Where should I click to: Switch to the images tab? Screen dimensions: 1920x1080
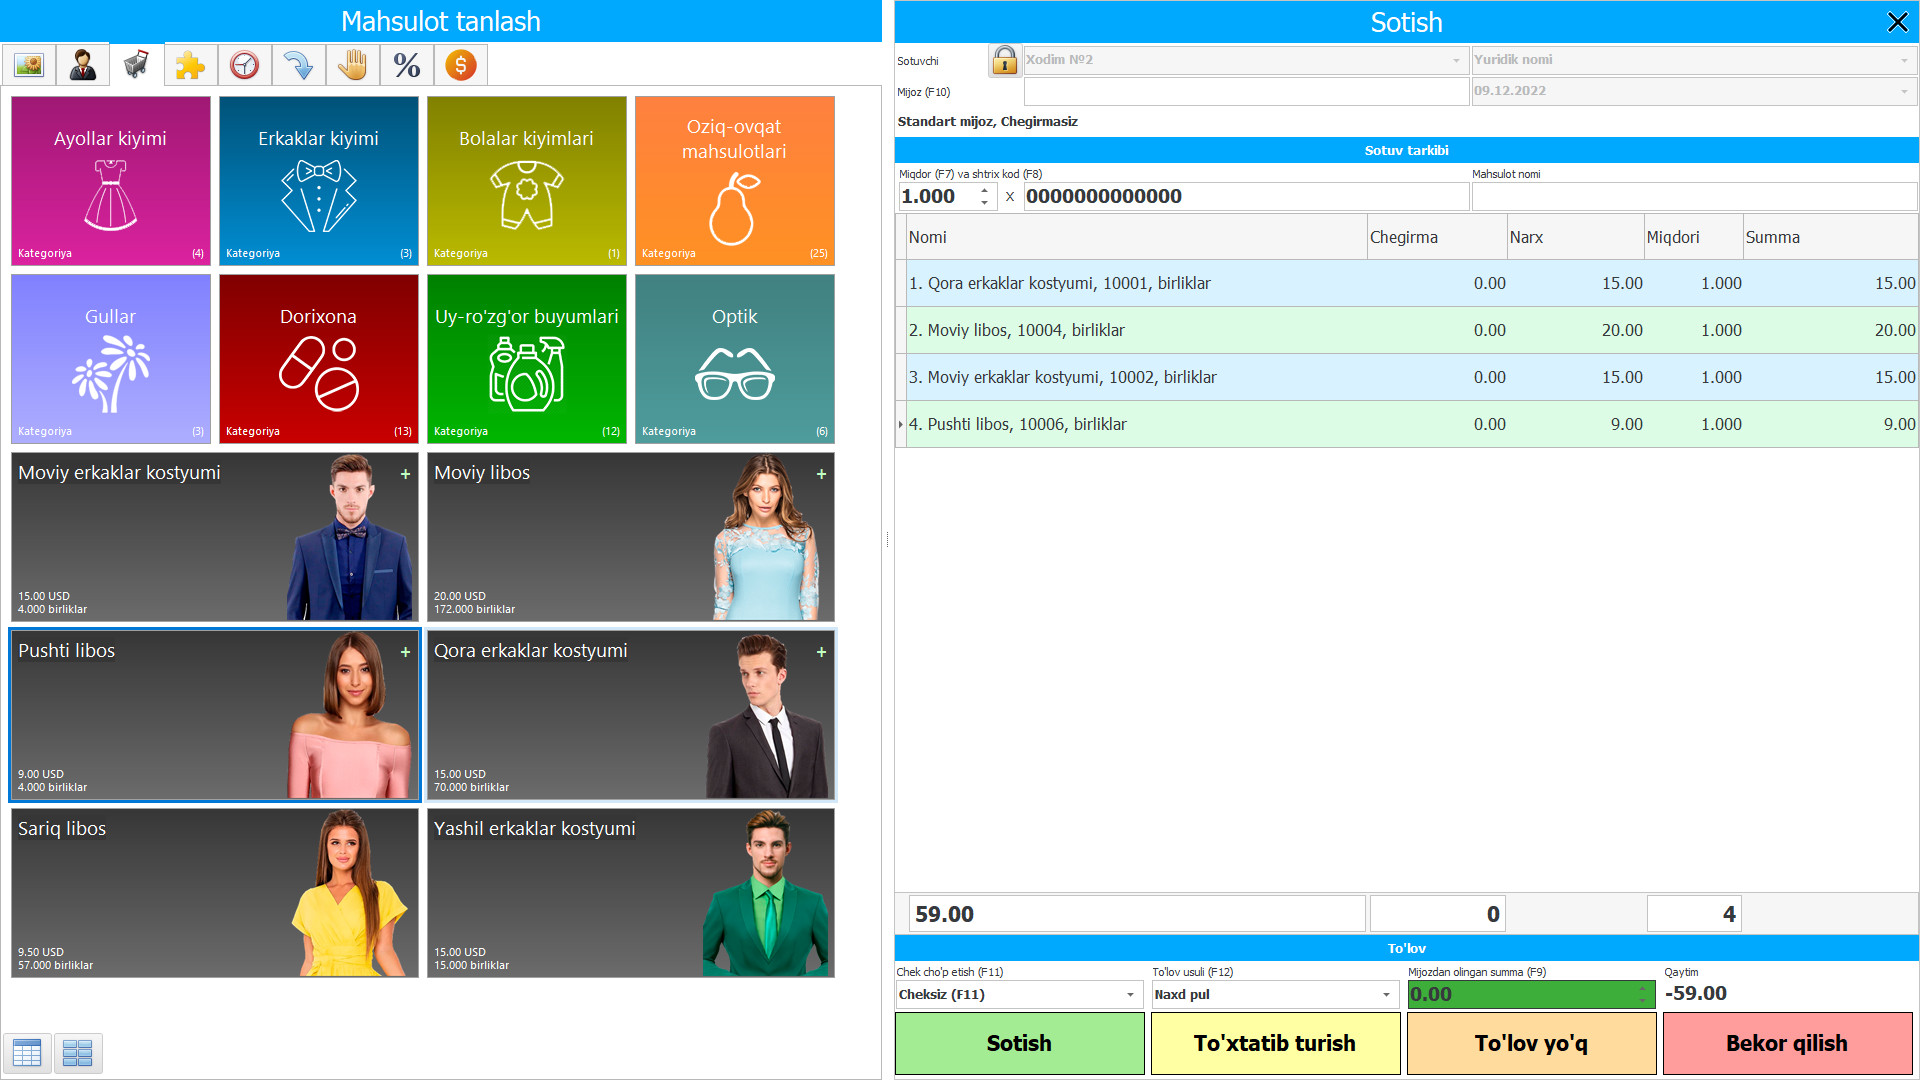[x=28, y=64]
